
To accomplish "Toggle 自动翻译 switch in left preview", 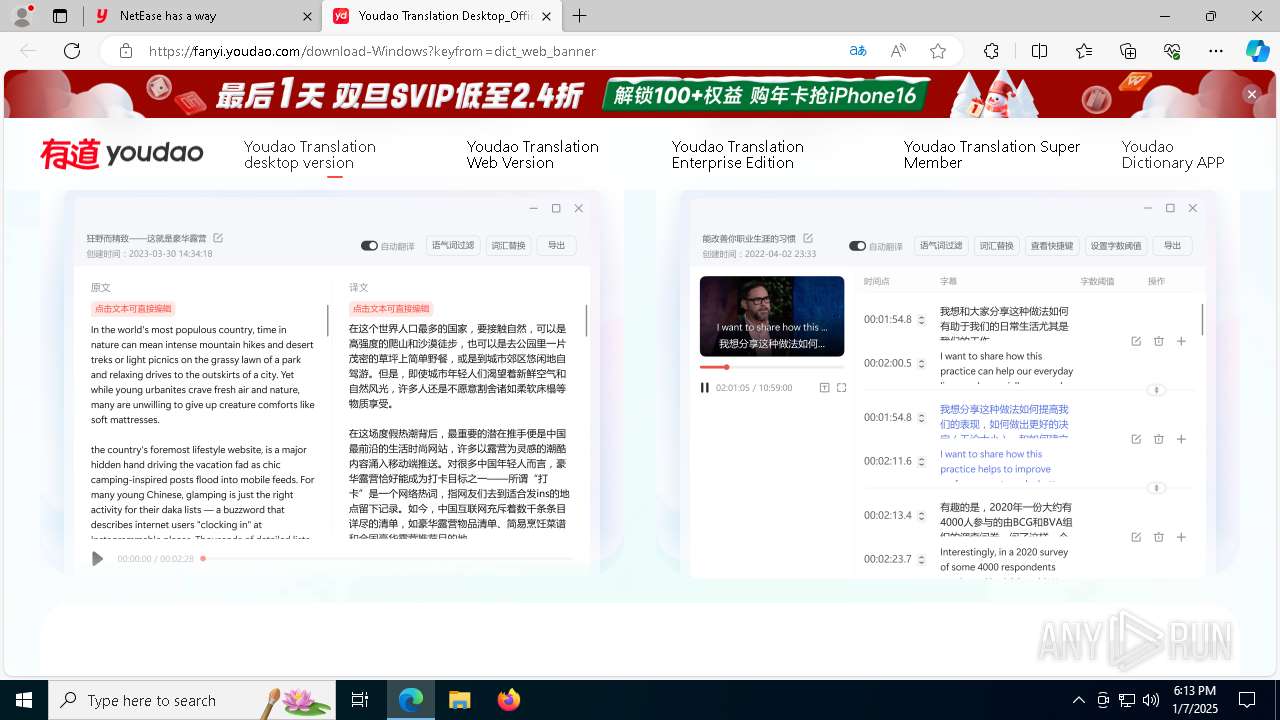I will tap(369, 246).
